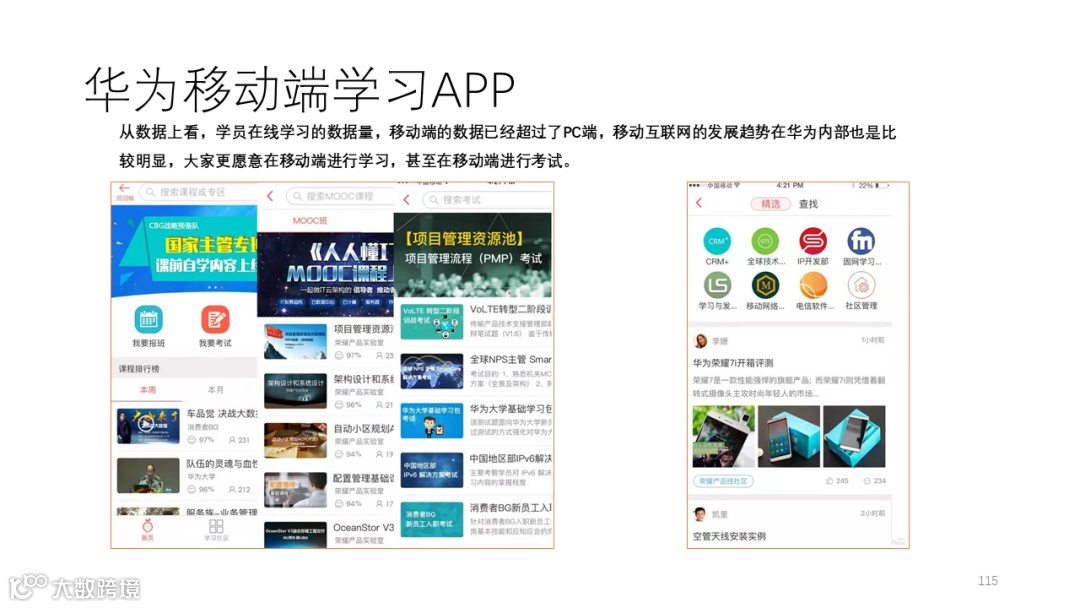1080x608 pixels.
Task: Click the 车品觉 决战大数 course title
Action: 221,414
